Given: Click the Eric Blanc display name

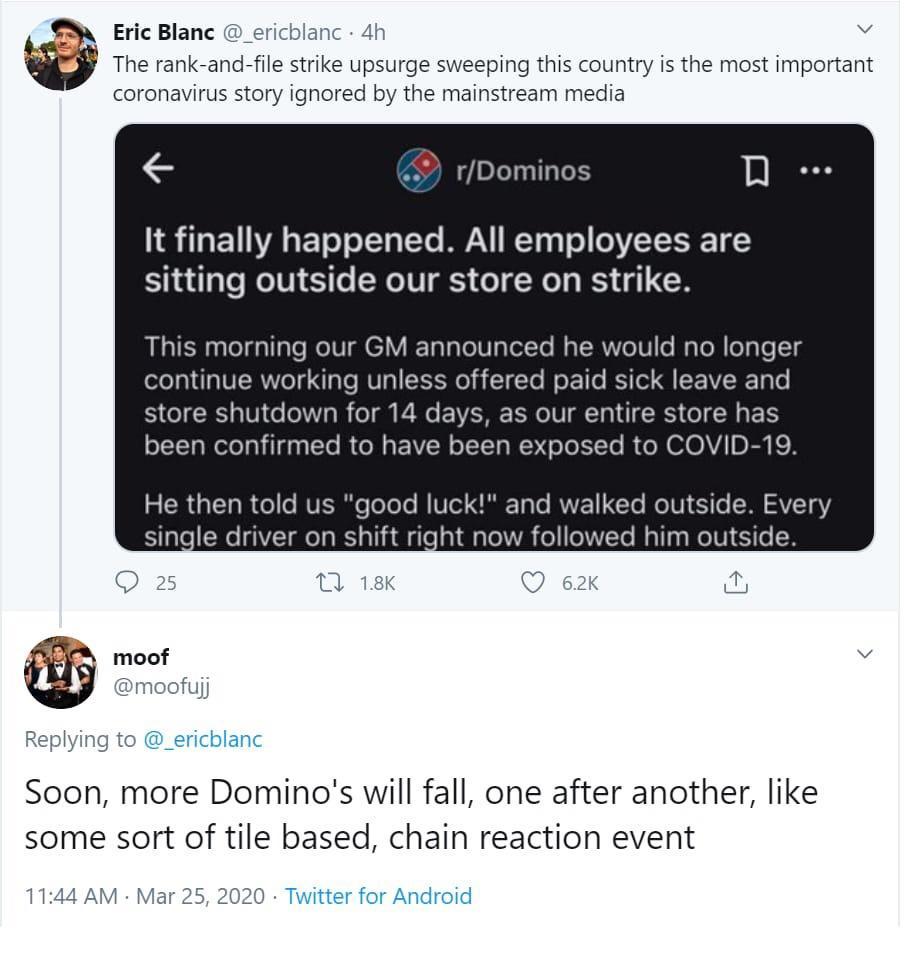Looking at the screenshot, I should [163, 32].
